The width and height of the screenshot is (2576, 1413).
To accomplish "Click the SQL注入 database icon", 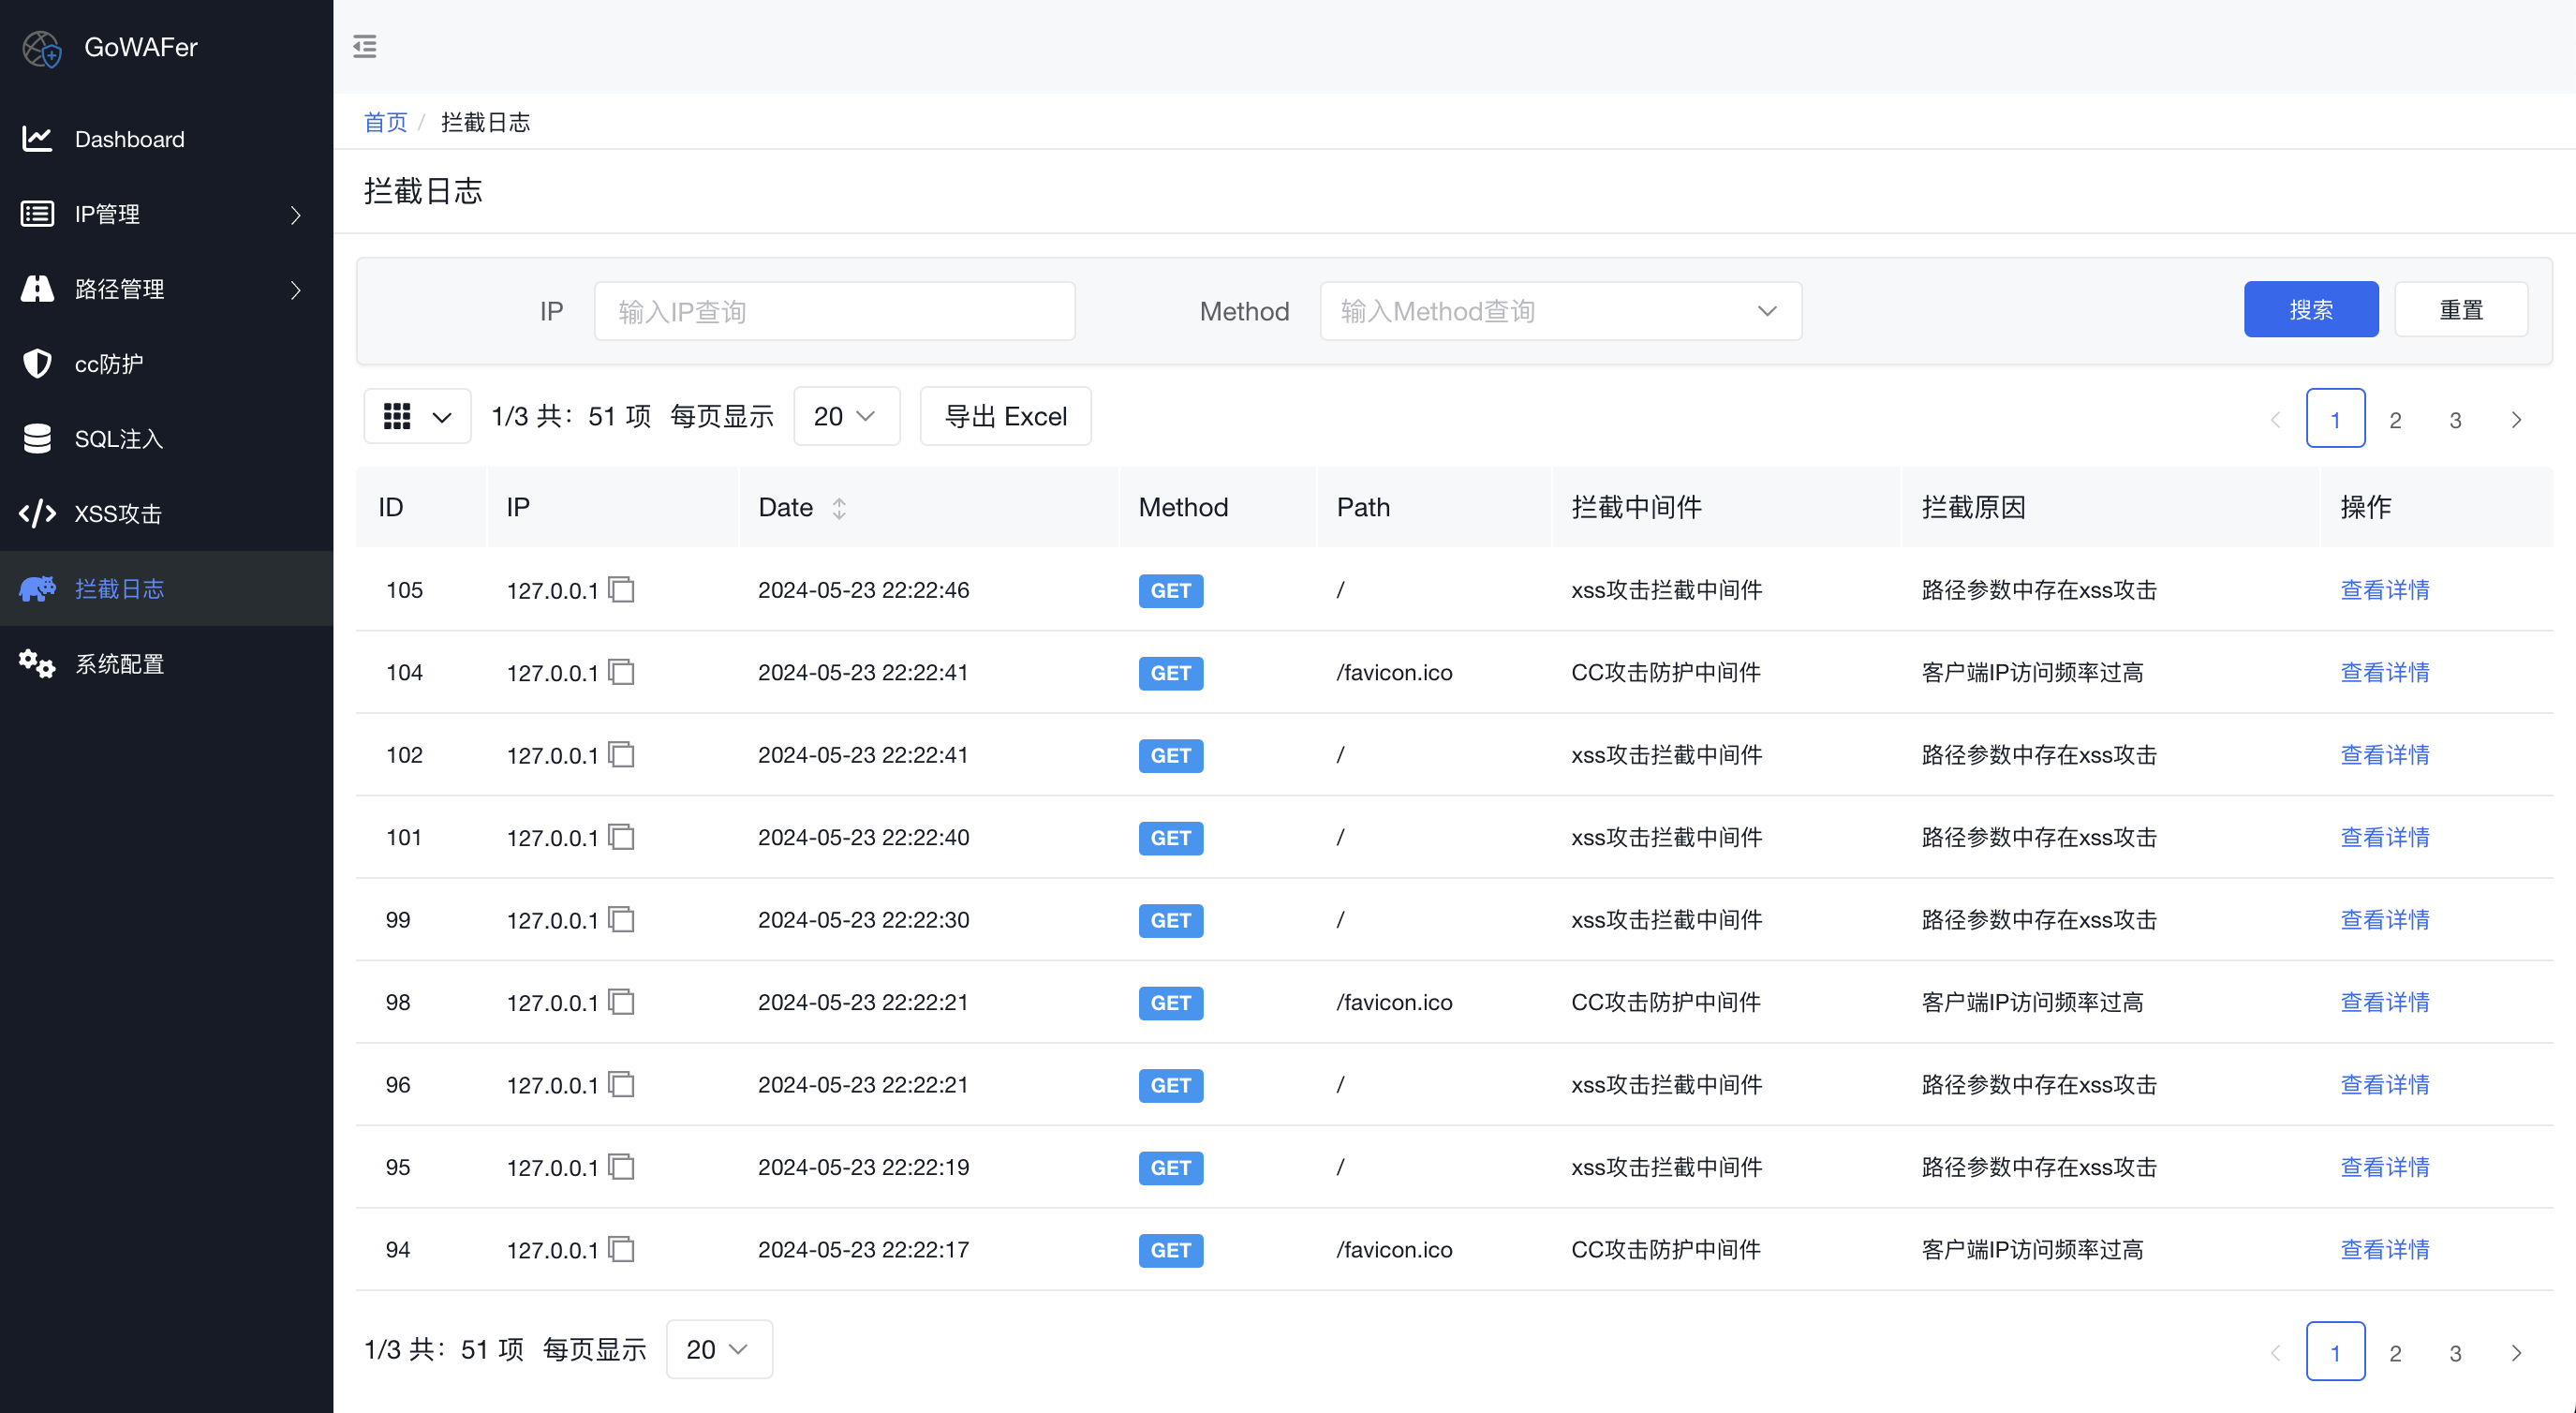I will pos(37,439).
